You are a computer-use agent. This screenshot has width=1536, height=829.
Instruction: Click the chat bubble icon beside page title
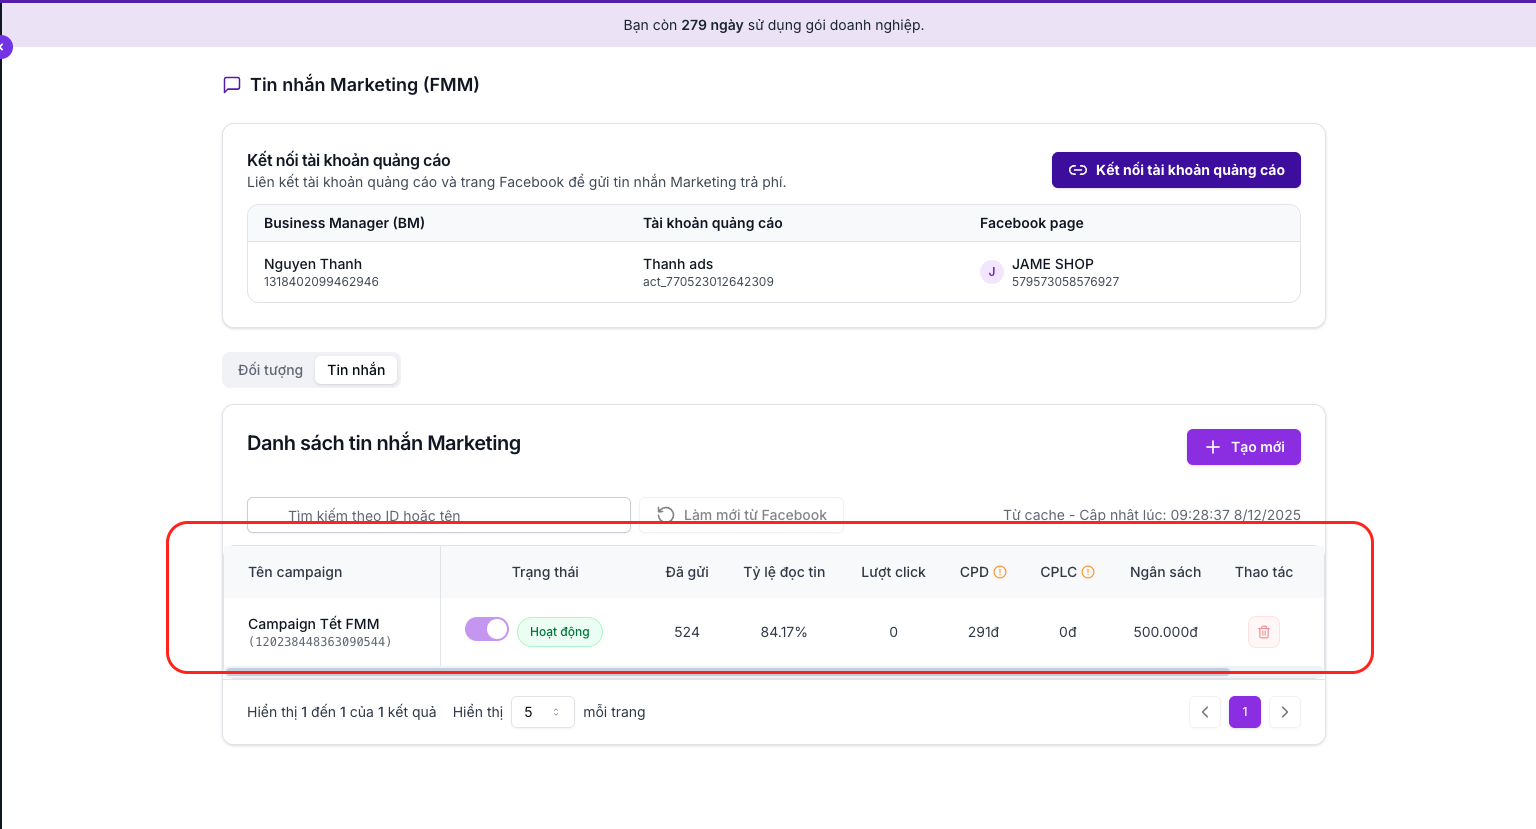(232, 85)
